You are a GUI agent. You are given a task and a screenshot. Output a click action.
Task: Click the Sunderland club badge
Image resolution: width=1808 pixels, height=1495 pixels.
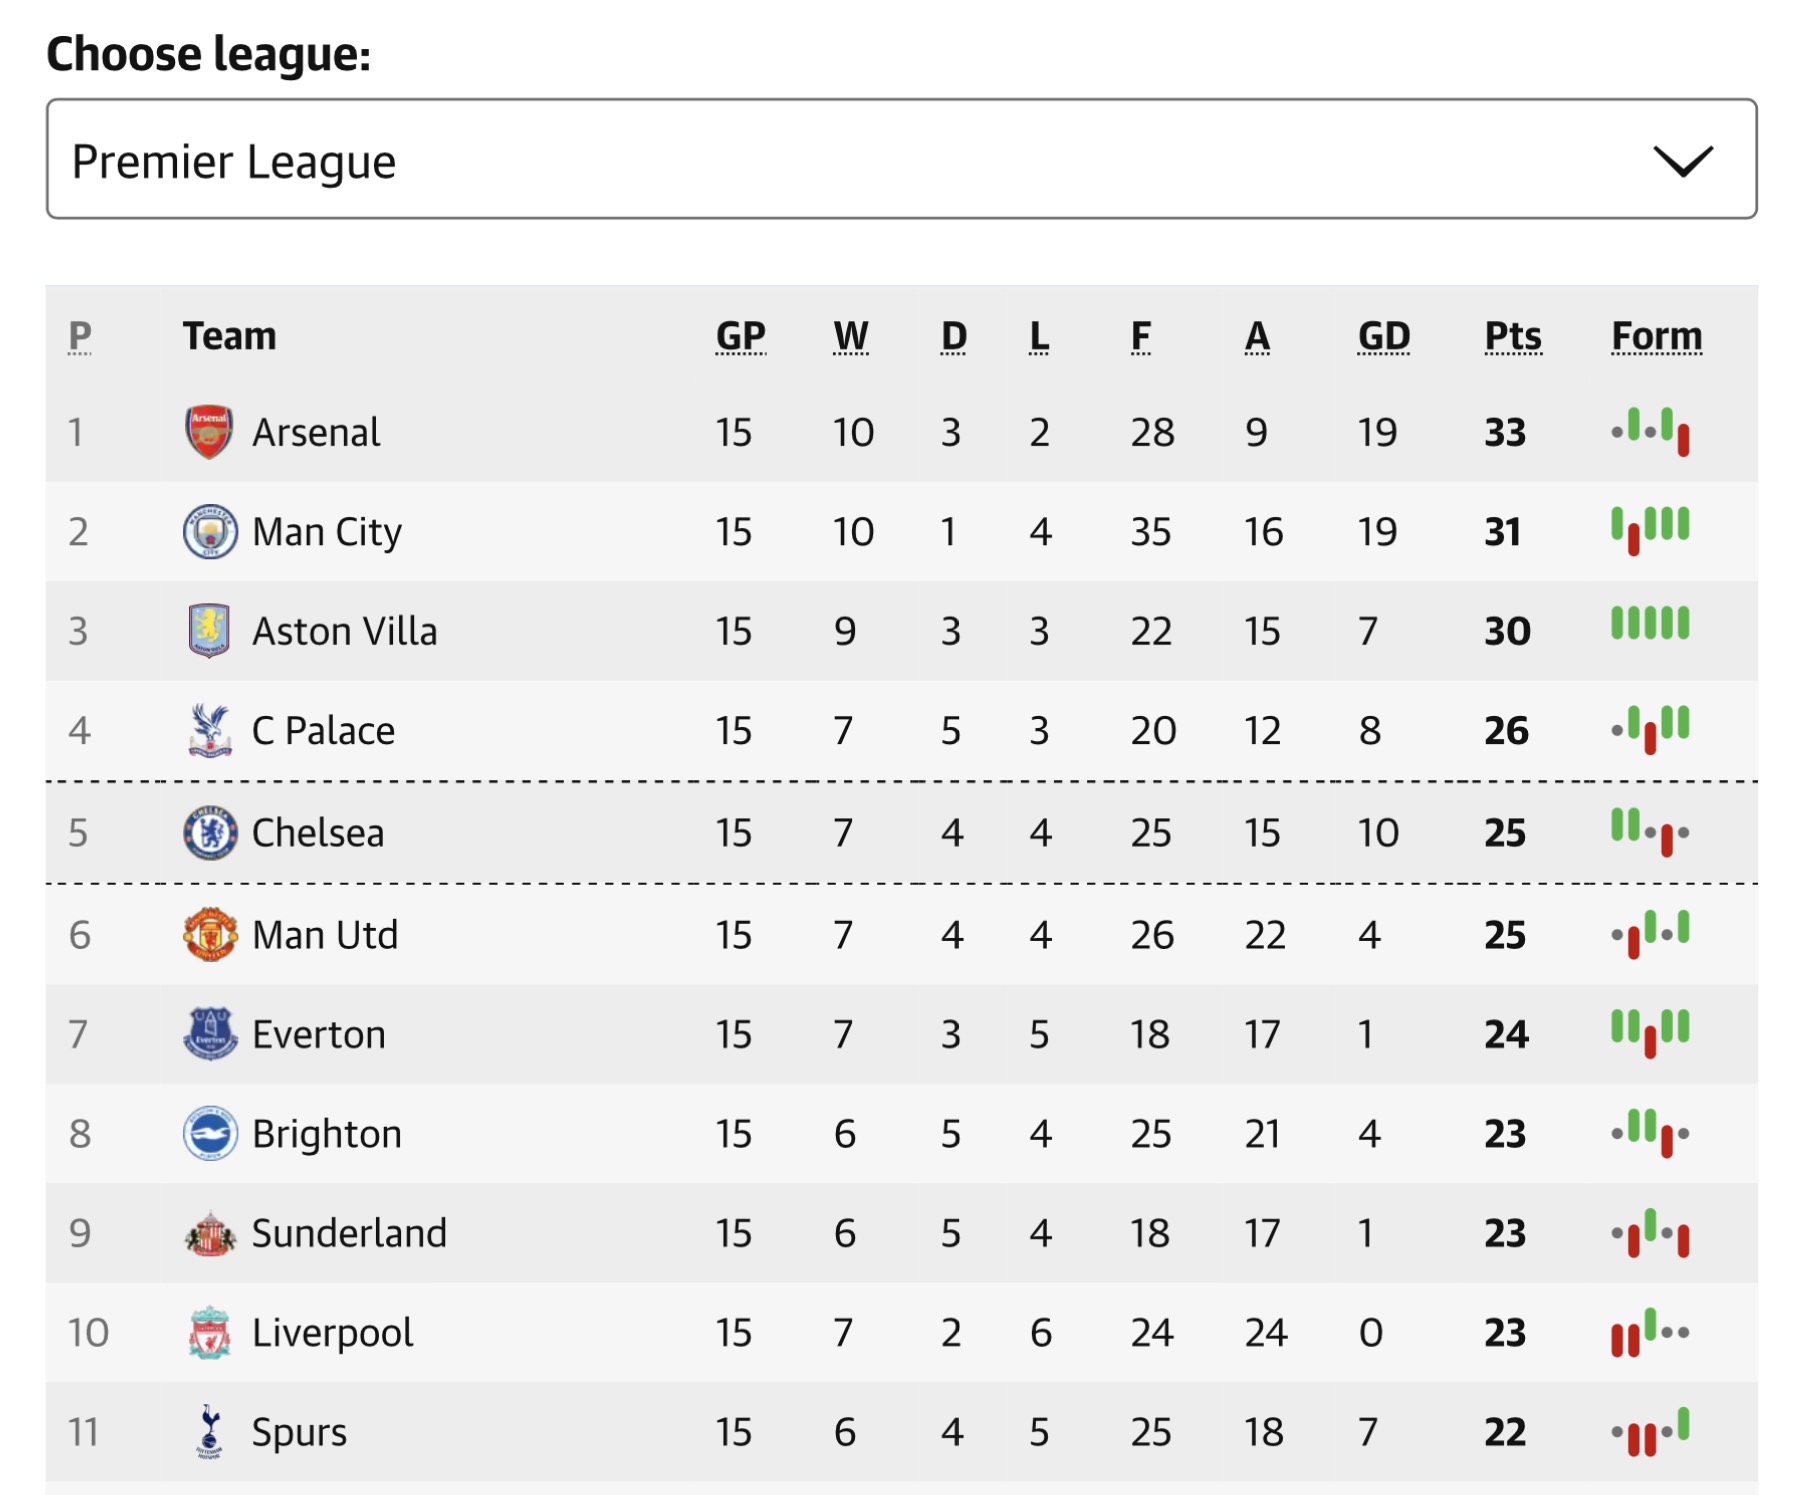[210, 1233]
